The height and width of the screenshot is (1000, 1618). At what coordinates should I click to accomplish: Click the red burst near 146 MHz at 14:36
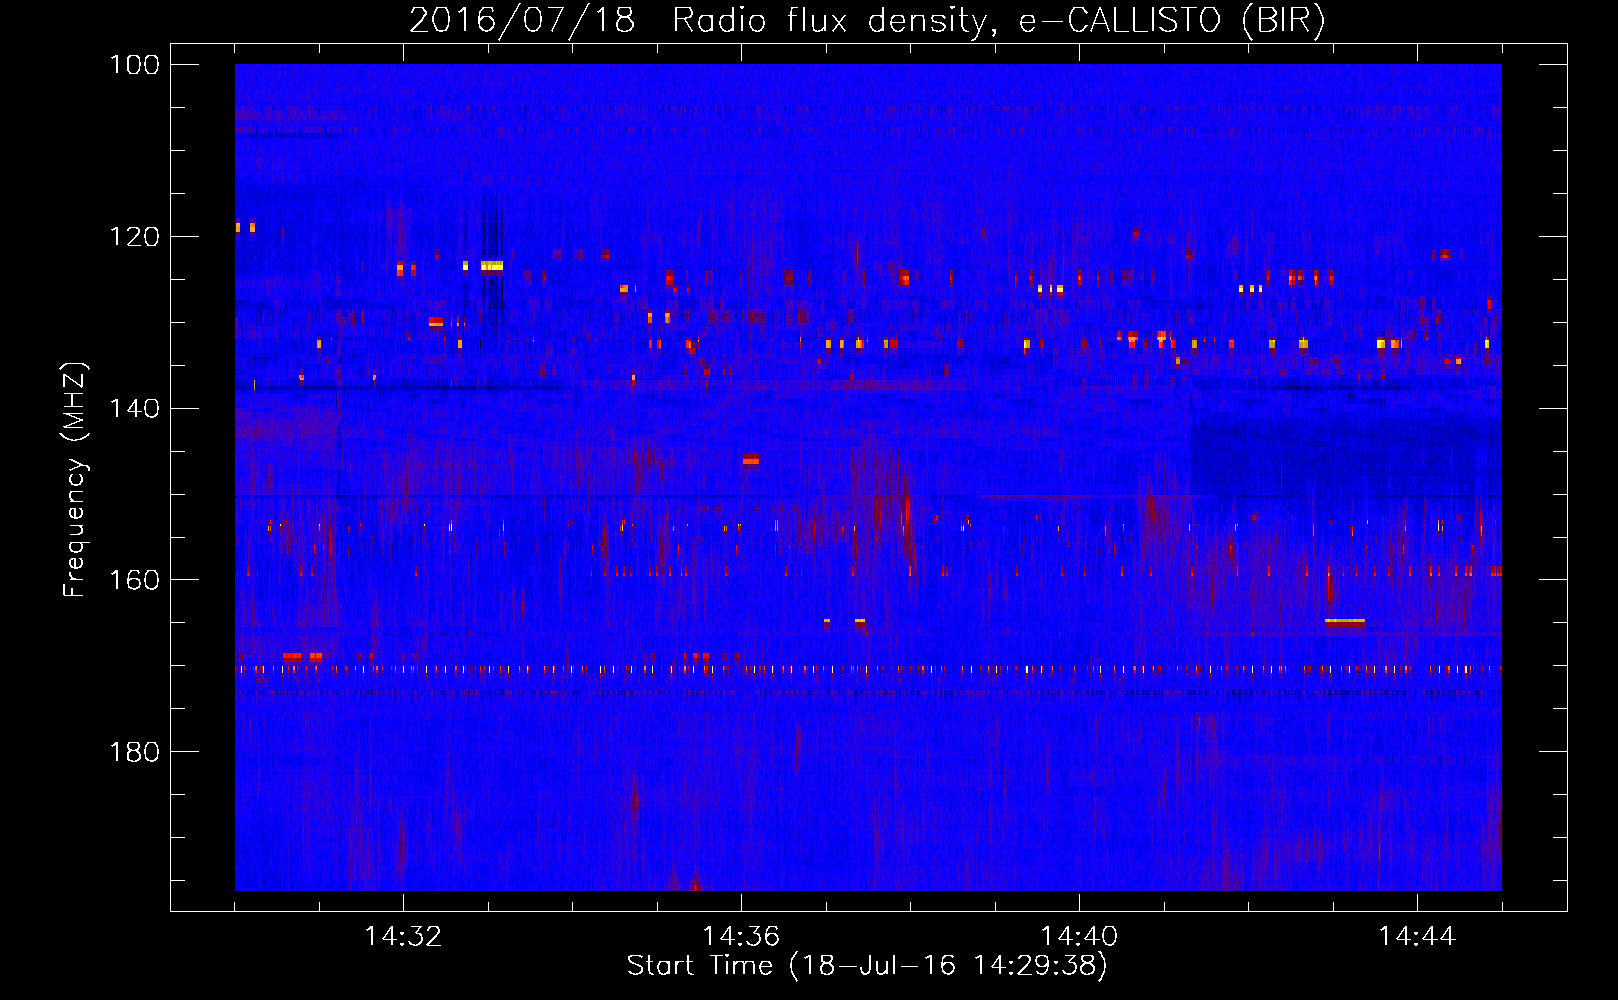[x=751, y=460]
